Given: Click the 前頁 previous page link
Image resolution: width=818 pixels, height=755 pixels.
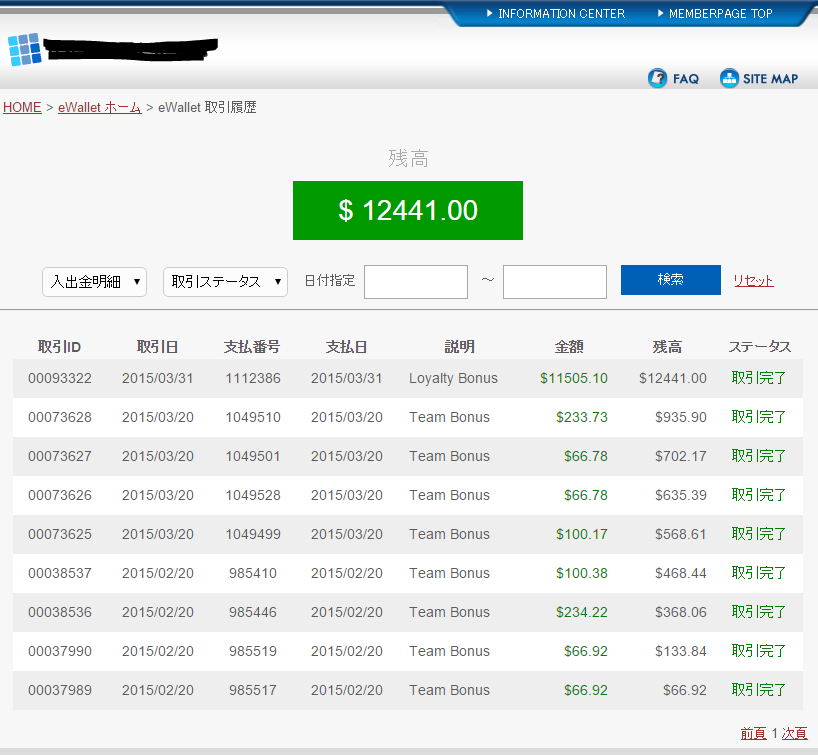Looking at the screenshot, I should 753,733.
